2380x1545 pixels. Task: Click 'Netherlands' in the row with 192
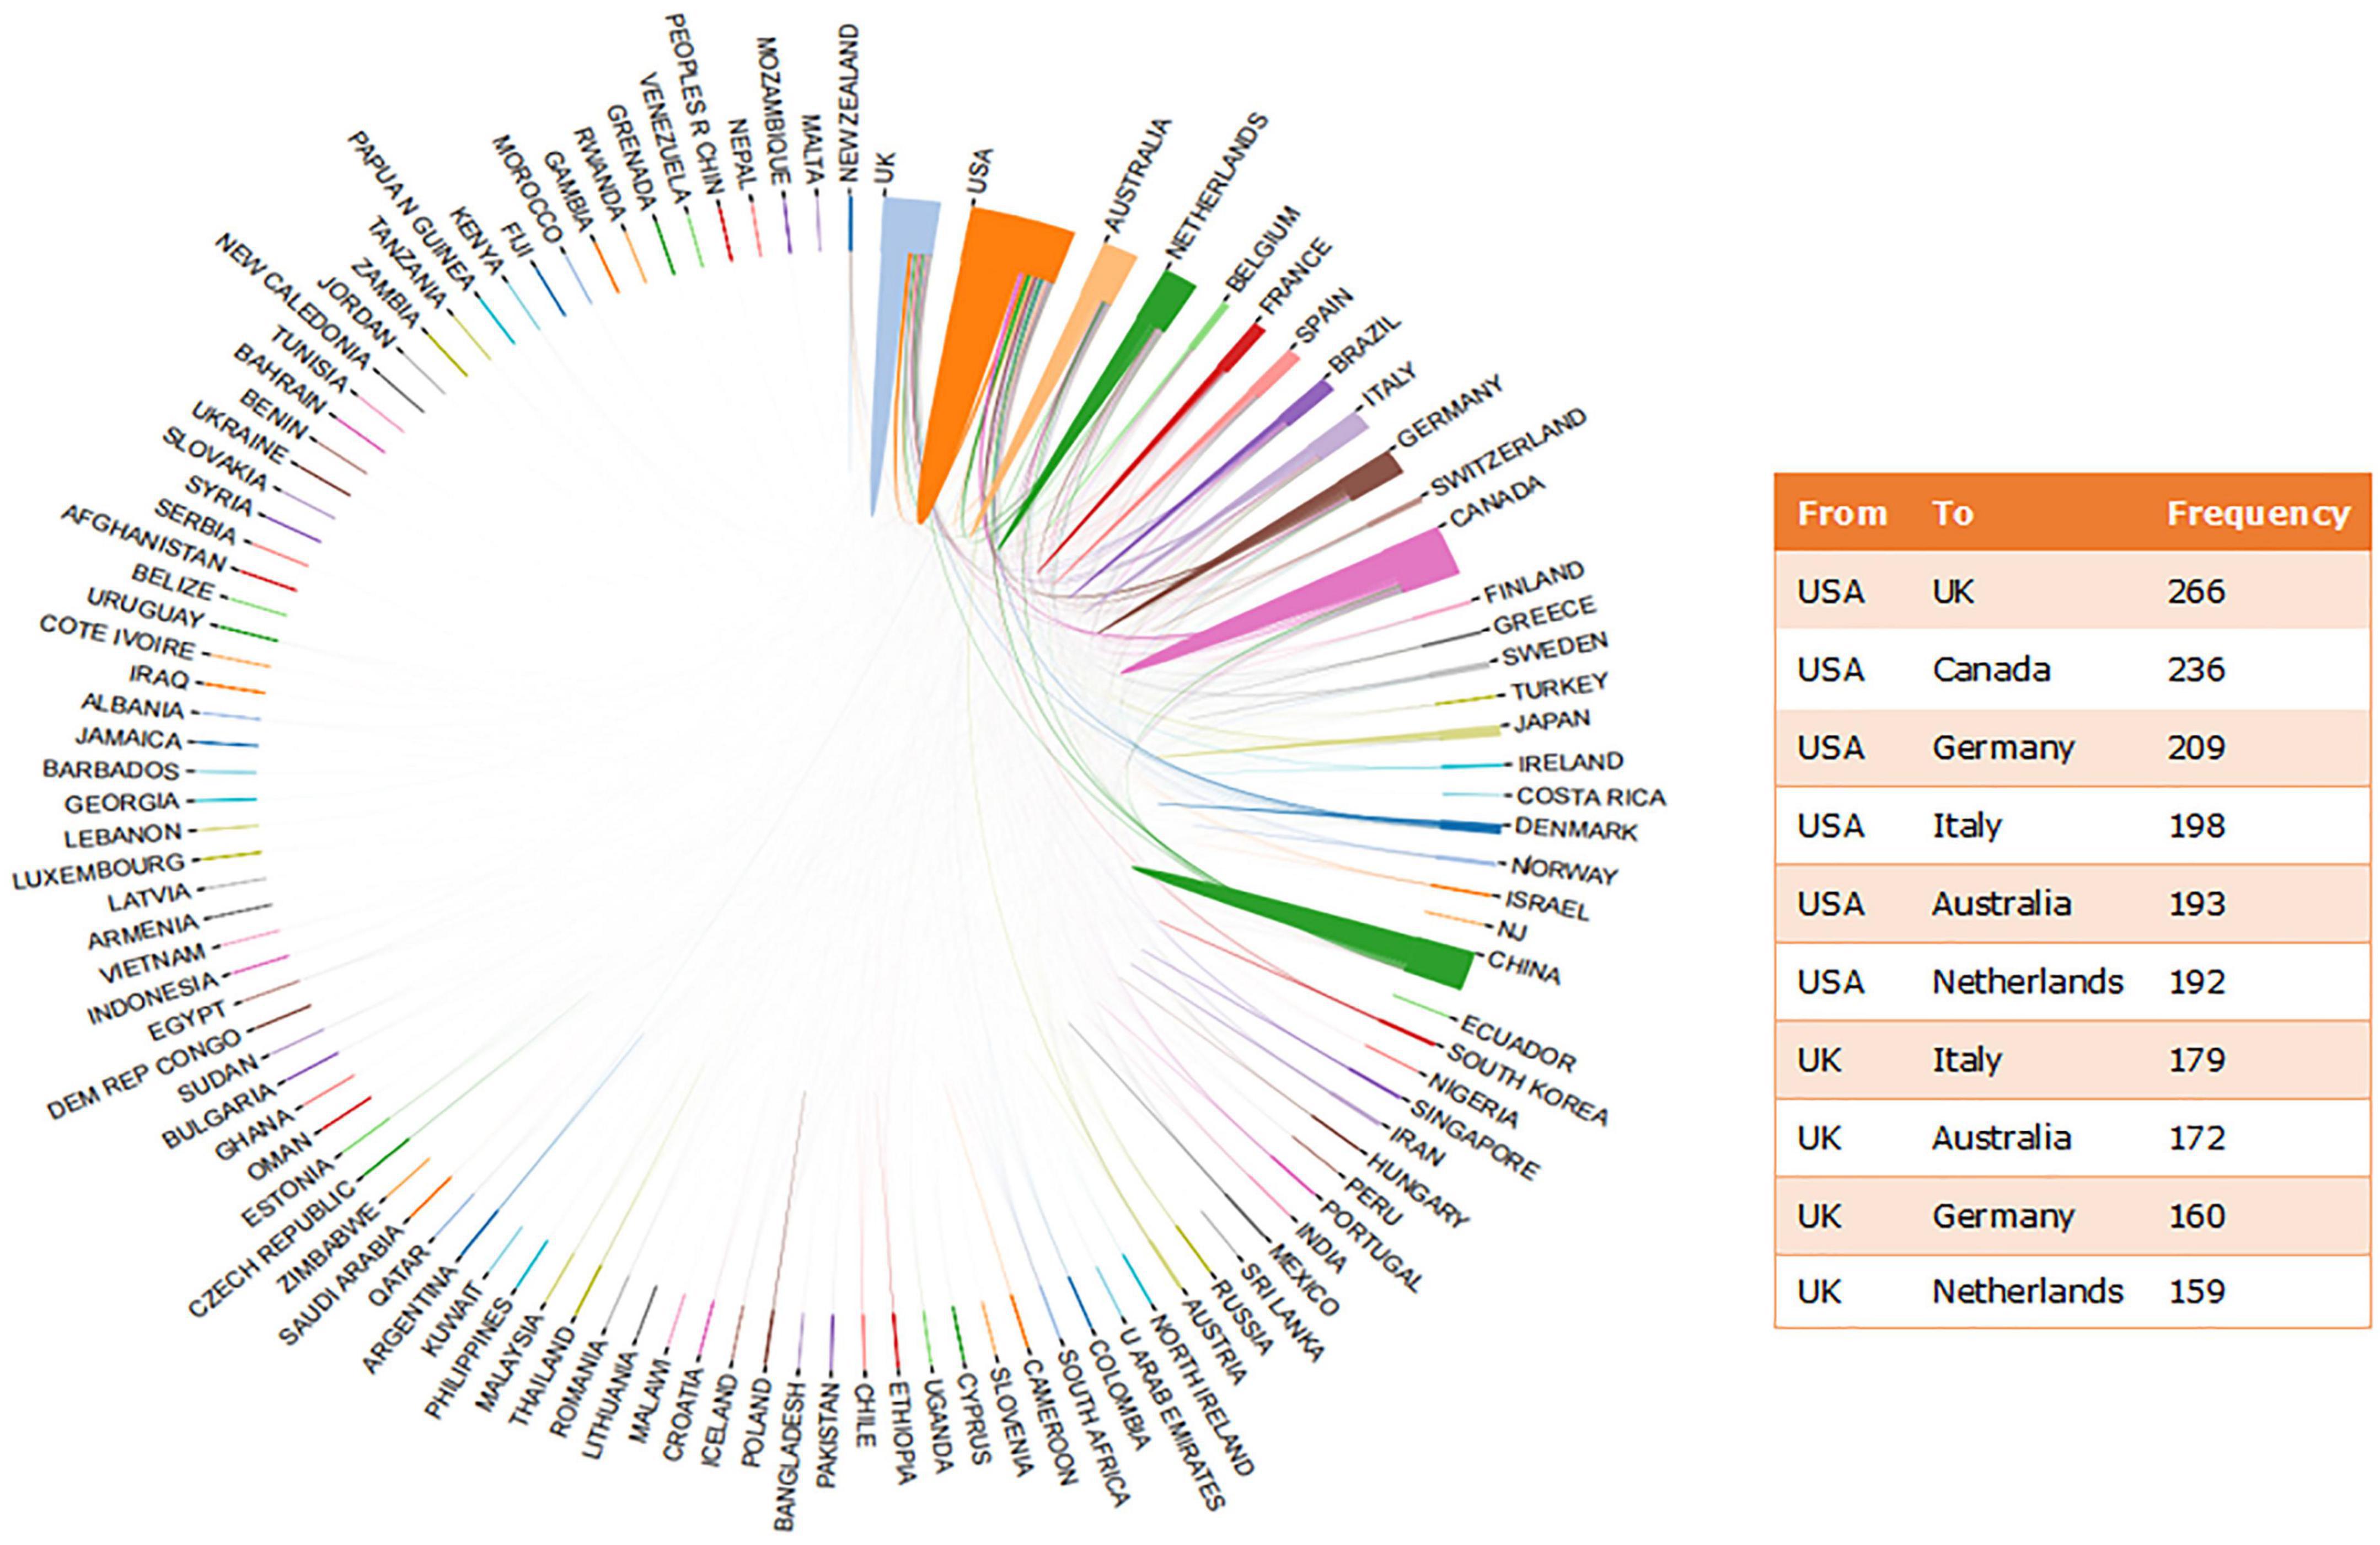tap(2027, 981)
